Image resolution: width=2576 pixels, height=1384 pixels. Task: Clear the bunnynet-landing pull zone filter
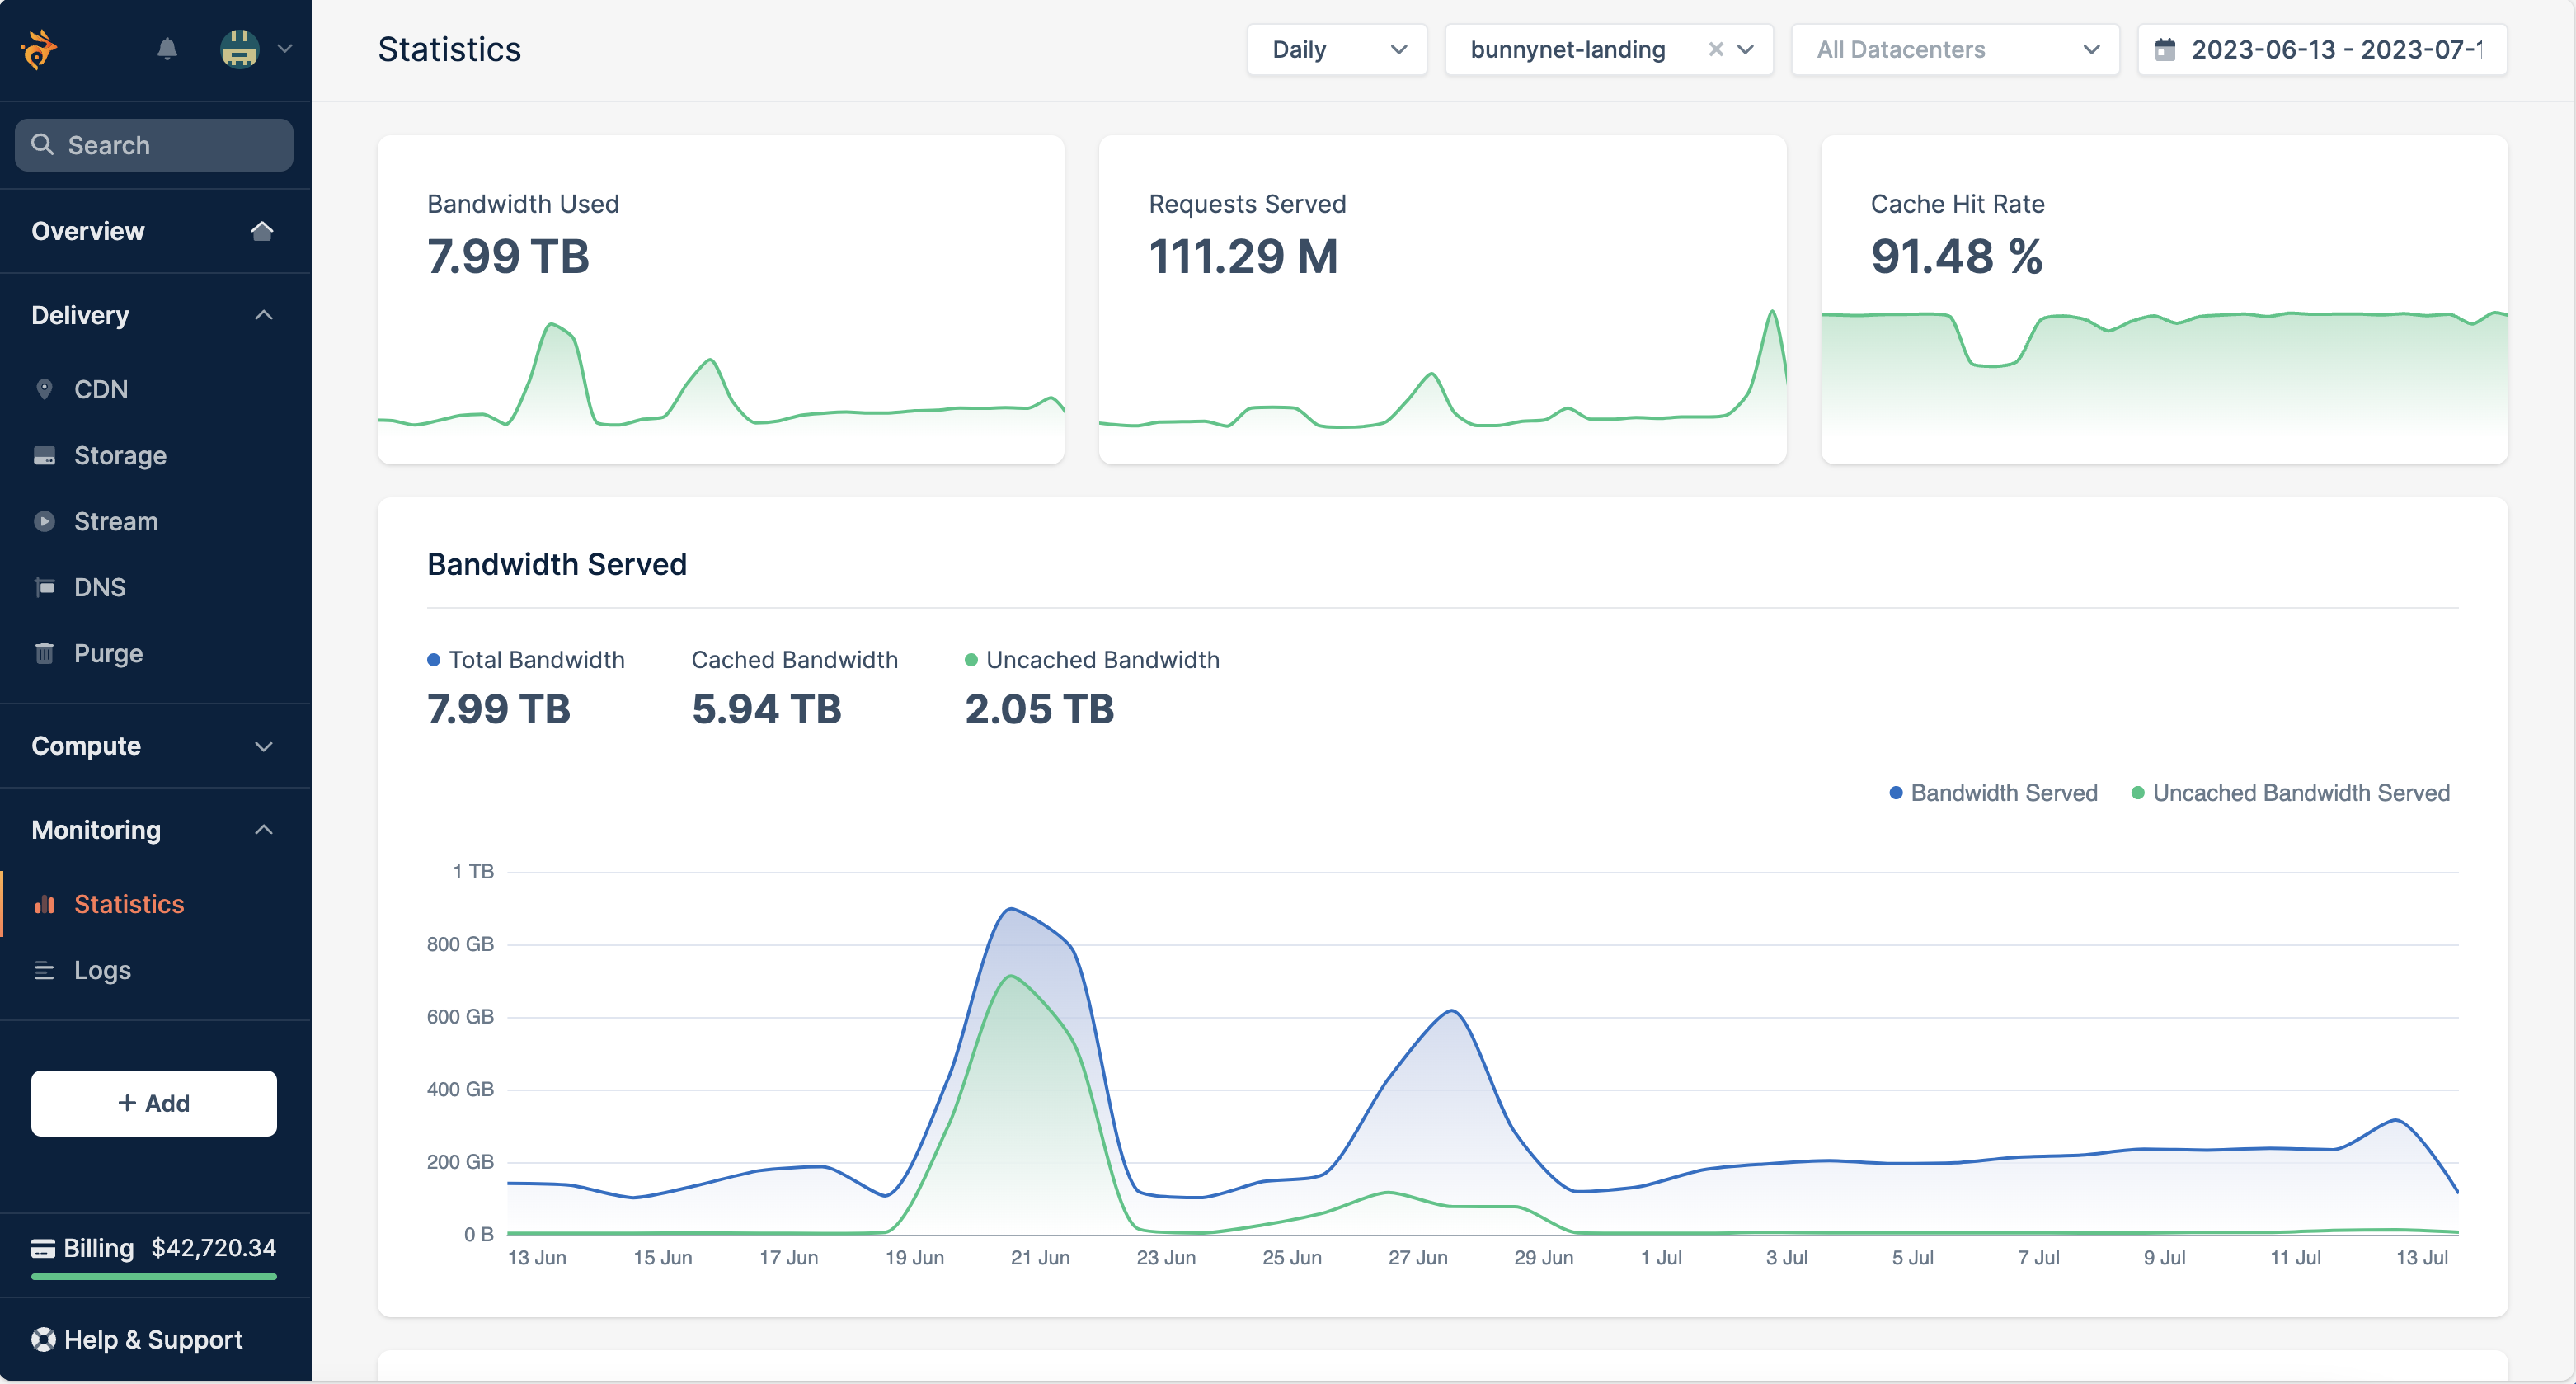point(1714,48)
